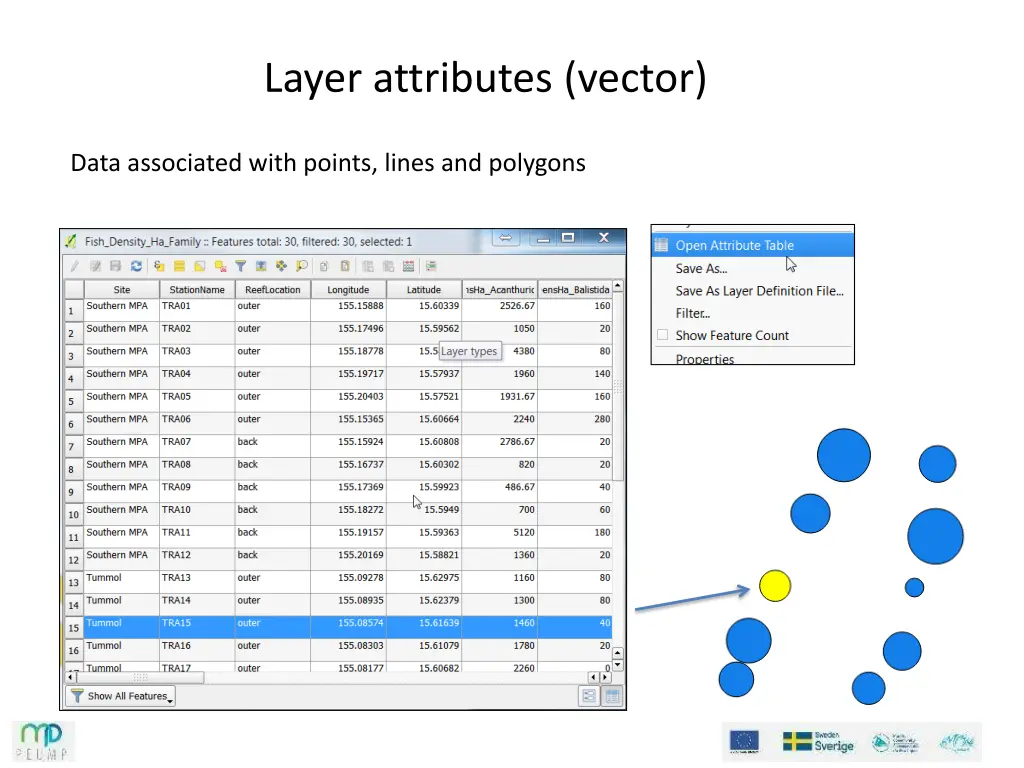Select row number 1 header

74,310
